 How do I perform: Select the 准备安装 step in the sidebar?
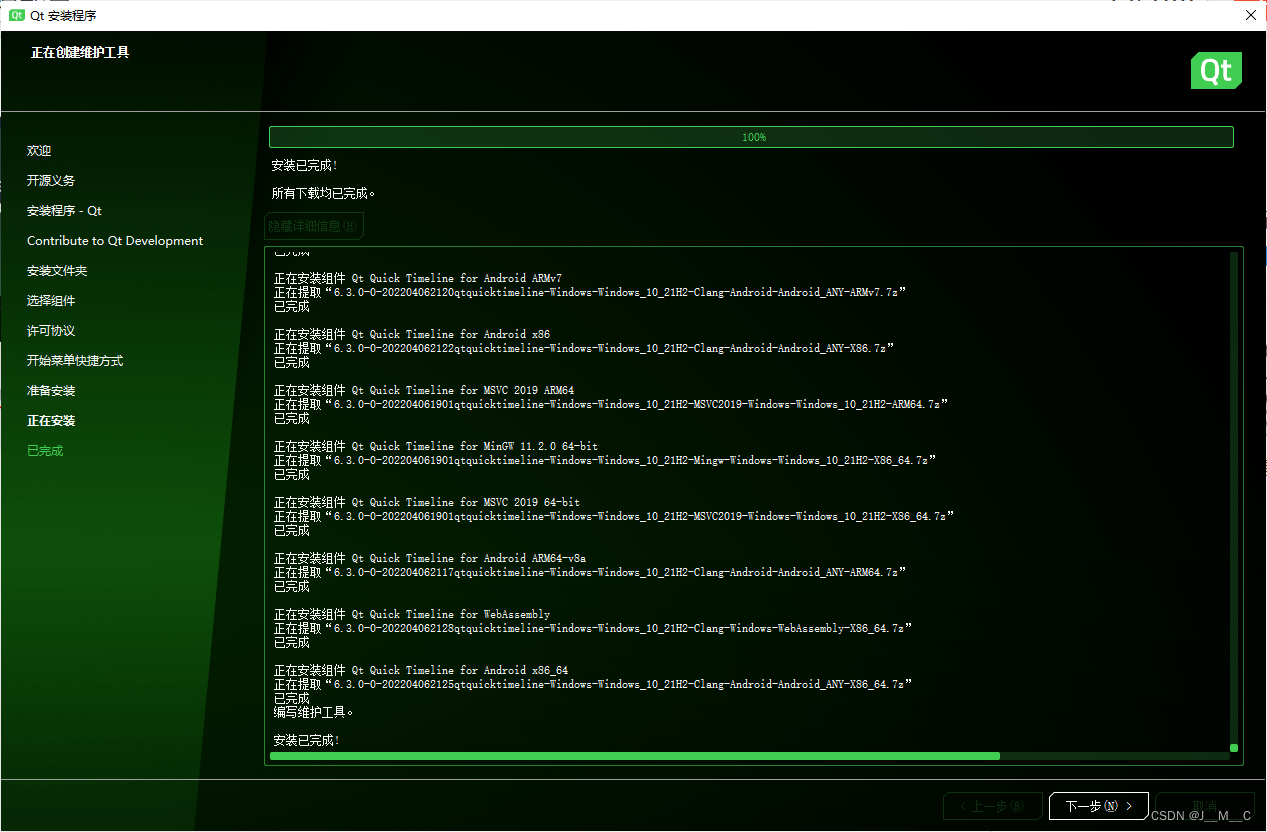pyautogui.click(x=51, y=391)
